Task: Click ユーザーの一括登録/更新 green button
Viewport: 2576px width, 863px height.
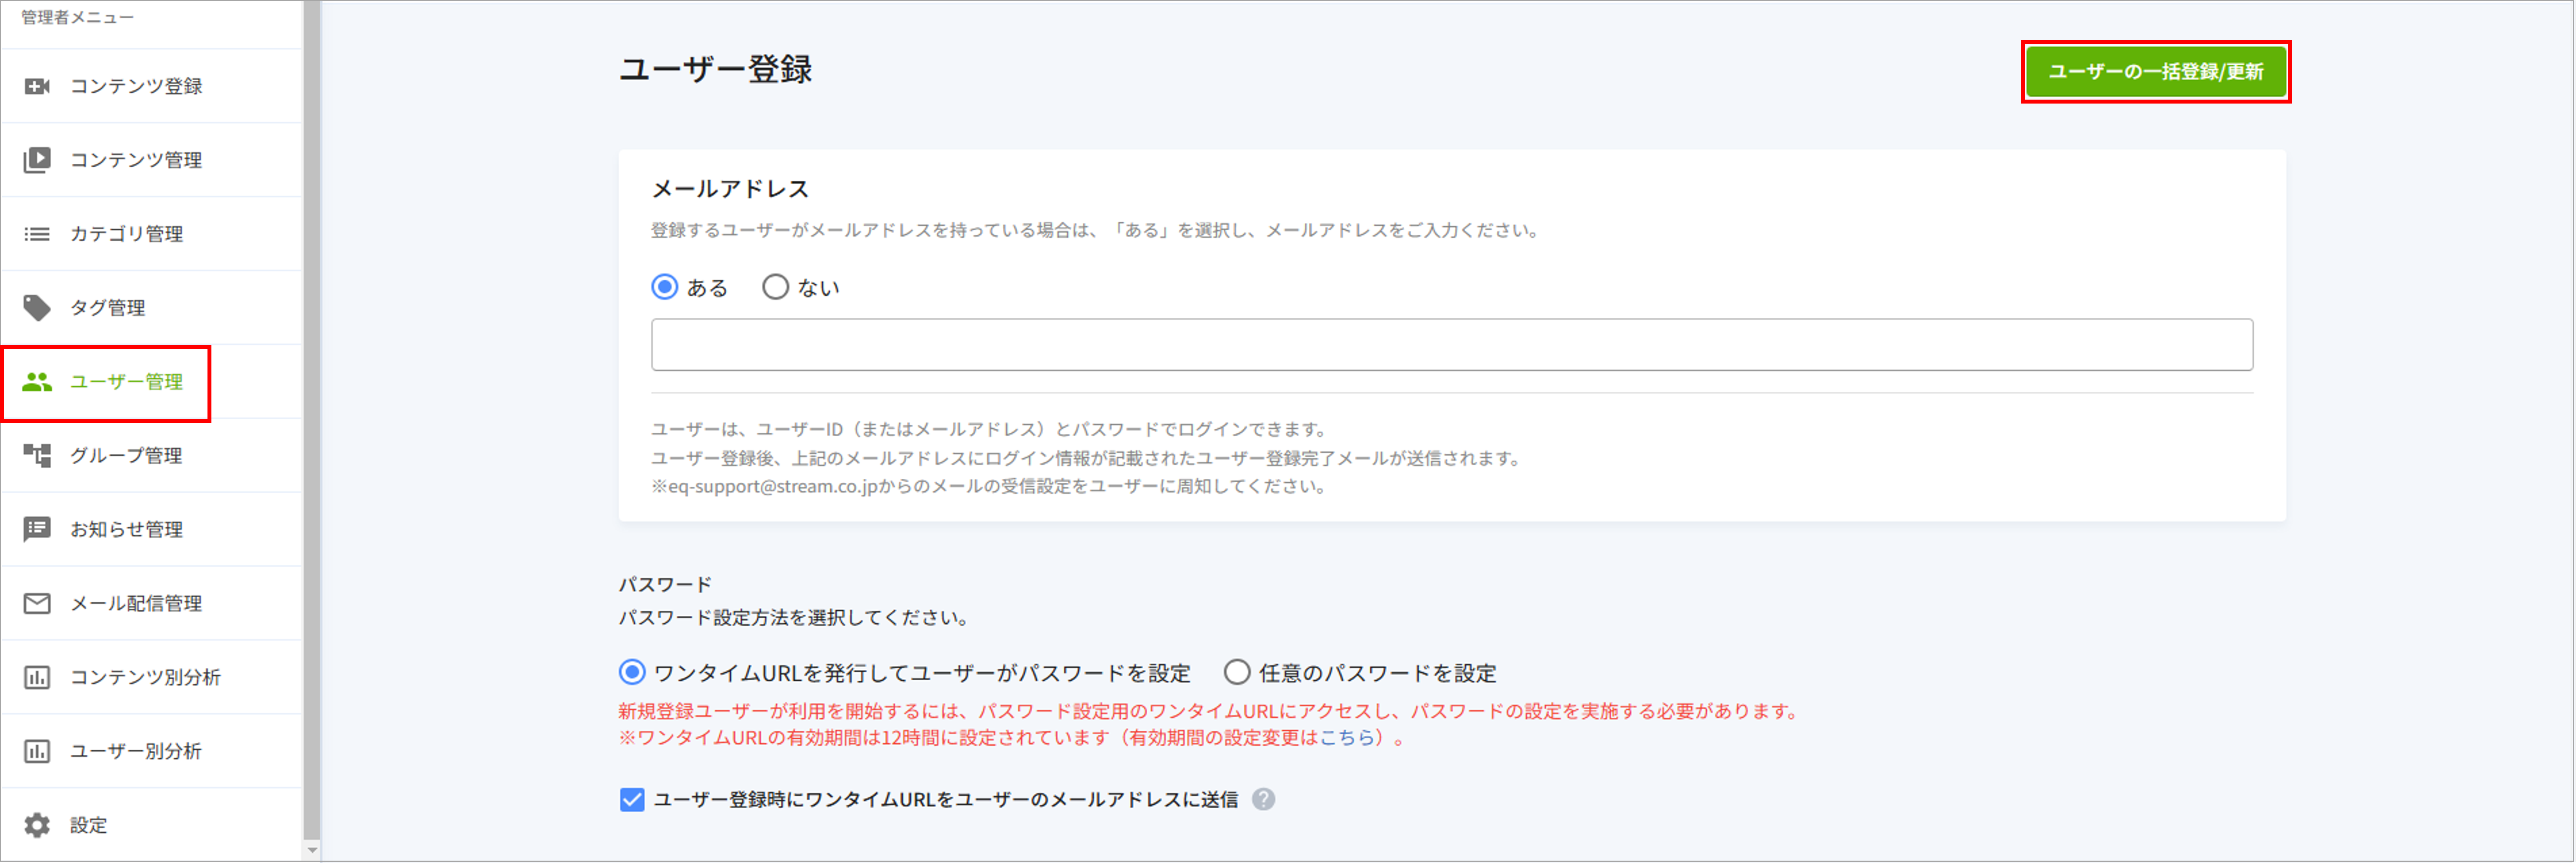Action: coord(2156,72)
